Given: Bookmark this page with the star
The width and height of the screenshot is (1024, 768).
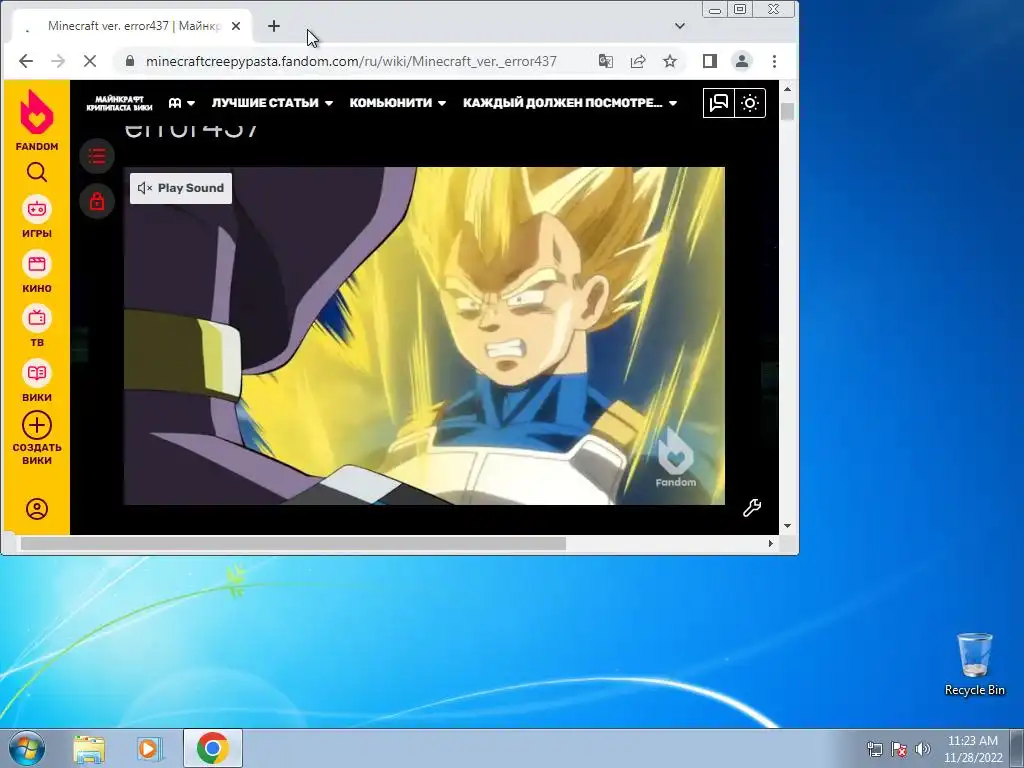Looking at the screenshot, I should click(670, 61).
